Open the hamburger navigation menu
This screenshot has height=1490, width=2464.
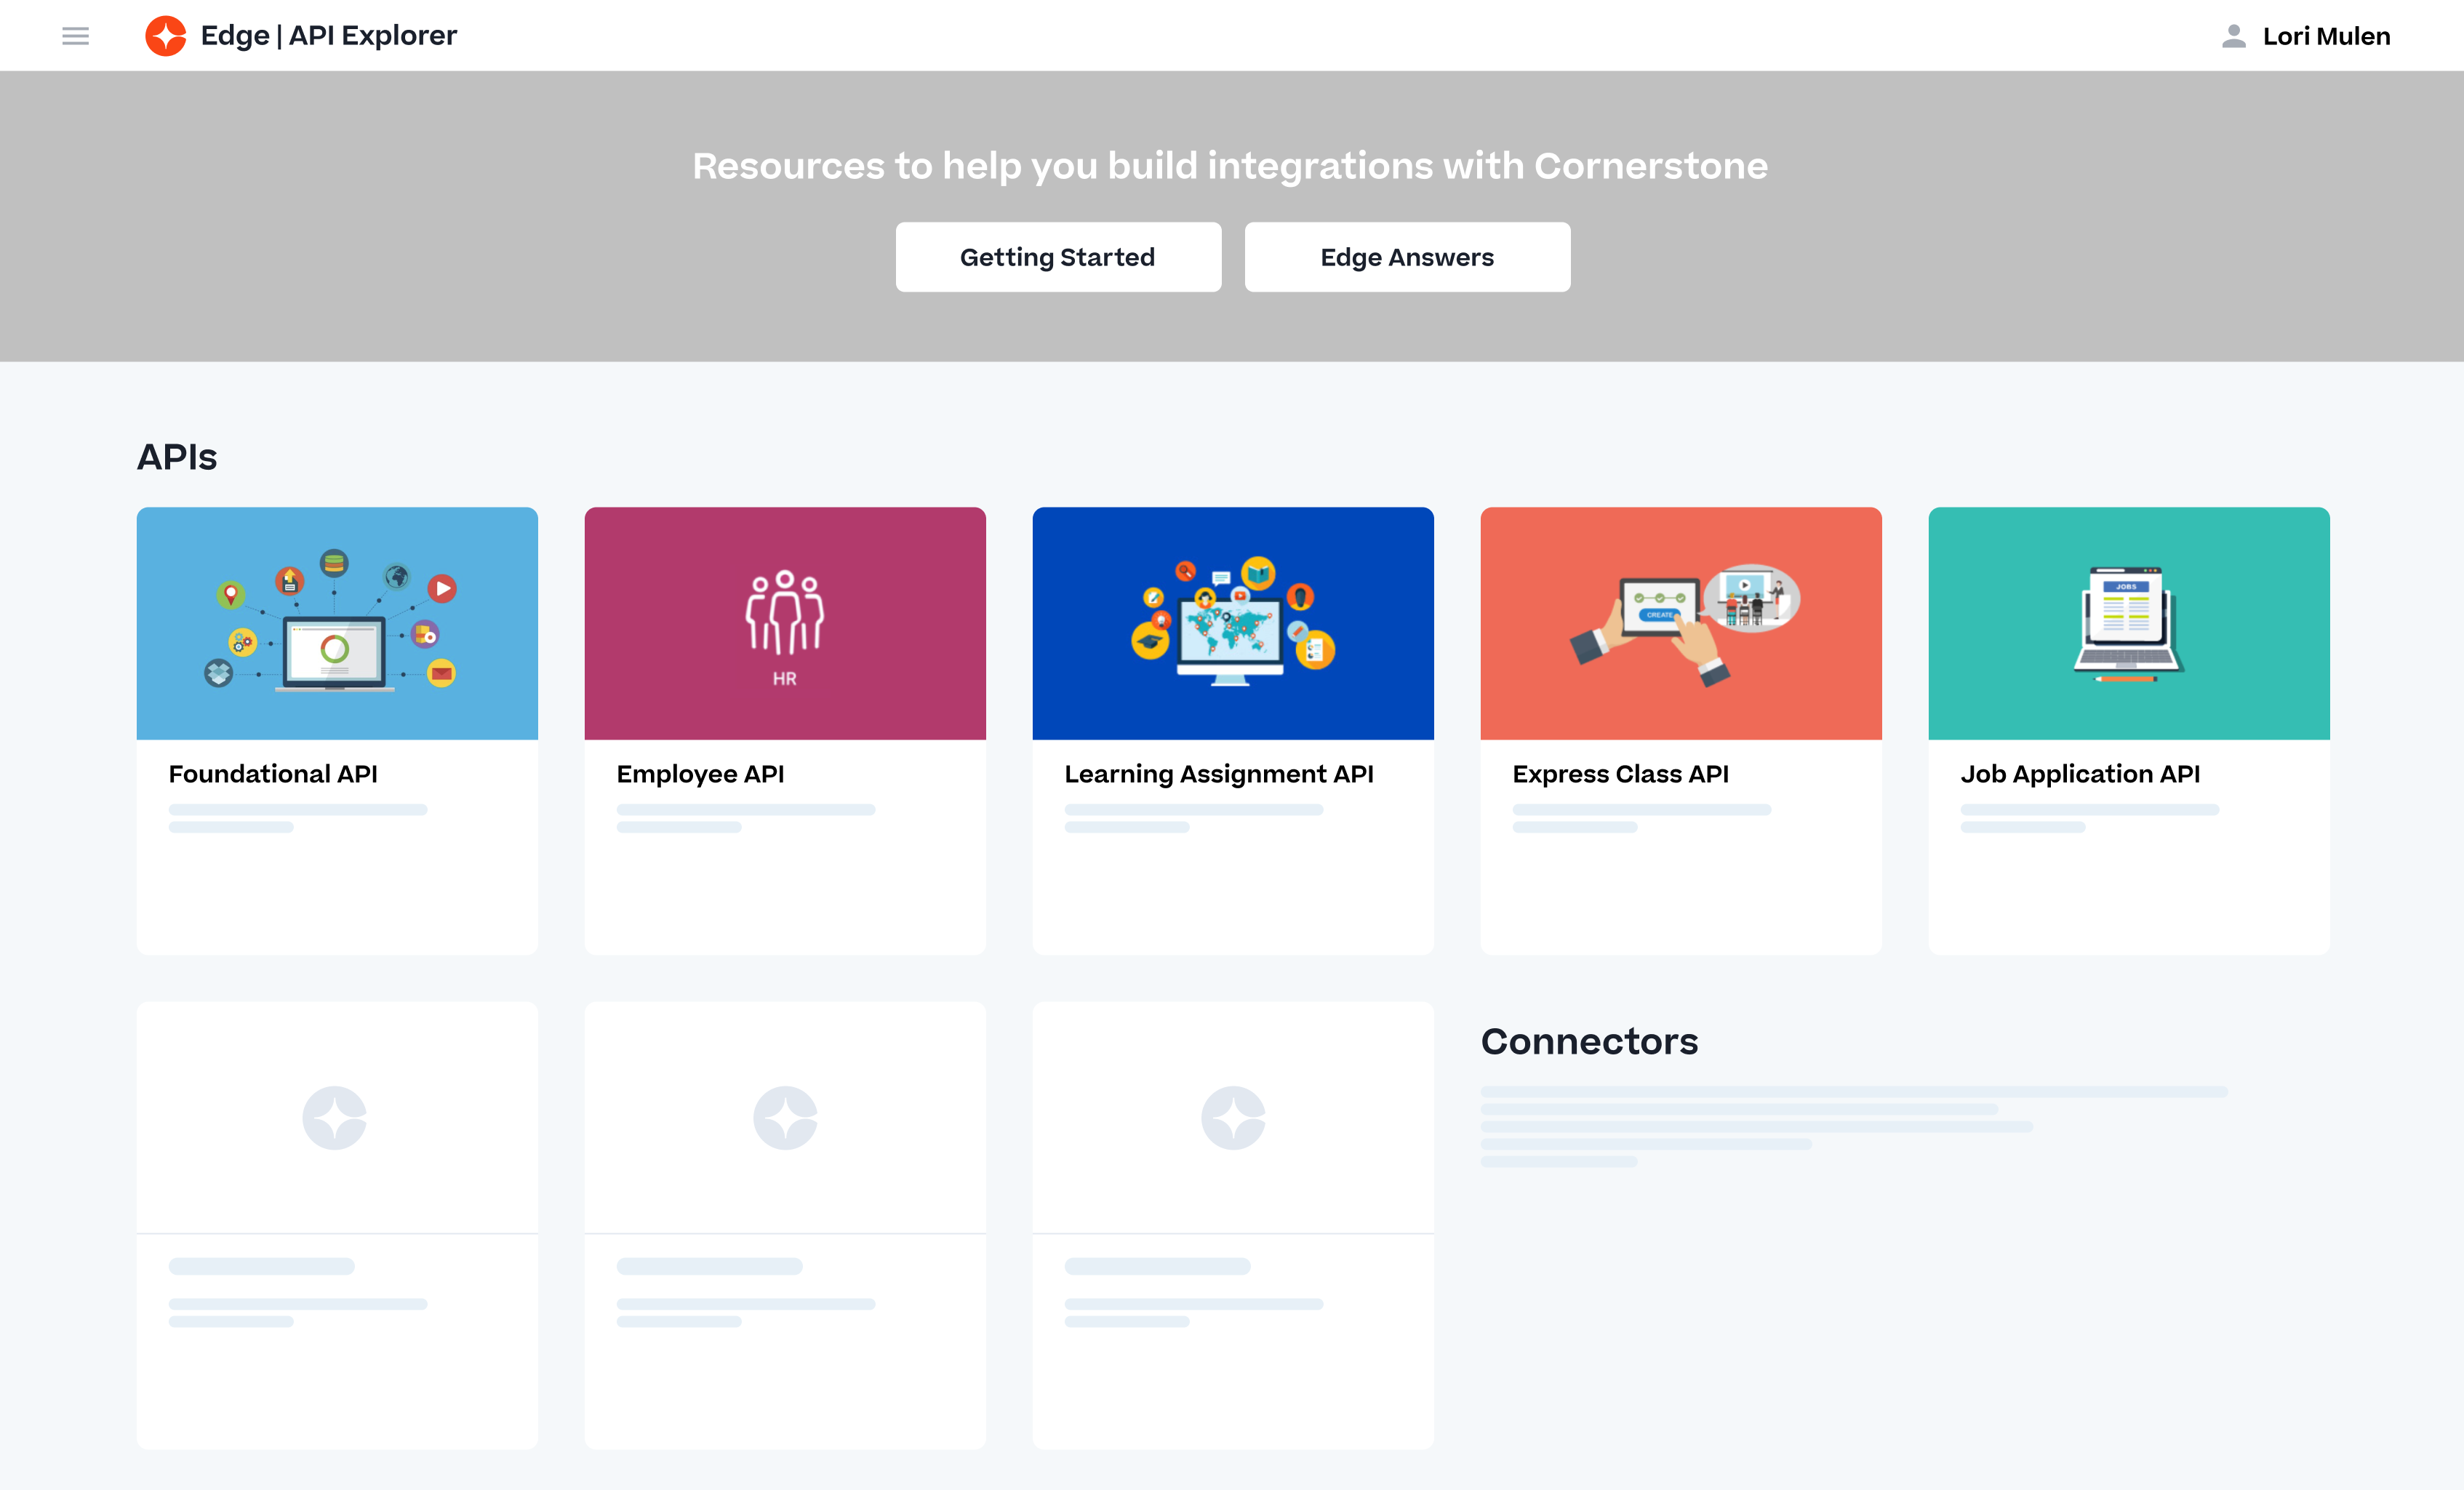point(75,36)
